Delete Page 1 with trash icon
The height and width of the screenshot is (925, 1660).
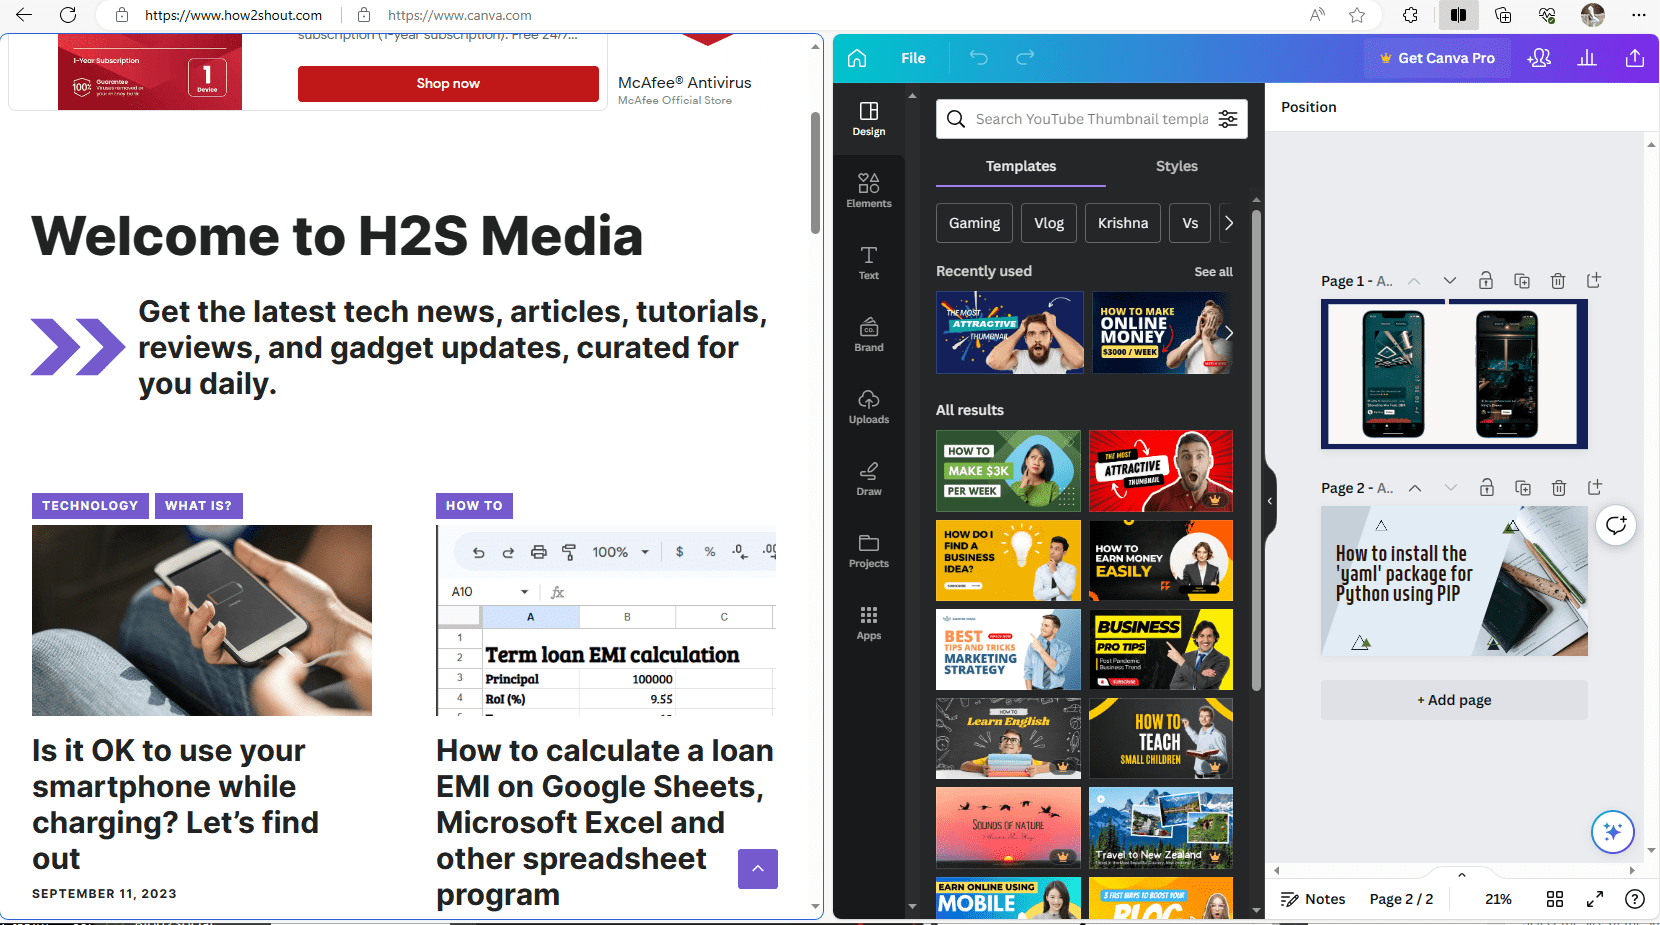point(1558,281)
